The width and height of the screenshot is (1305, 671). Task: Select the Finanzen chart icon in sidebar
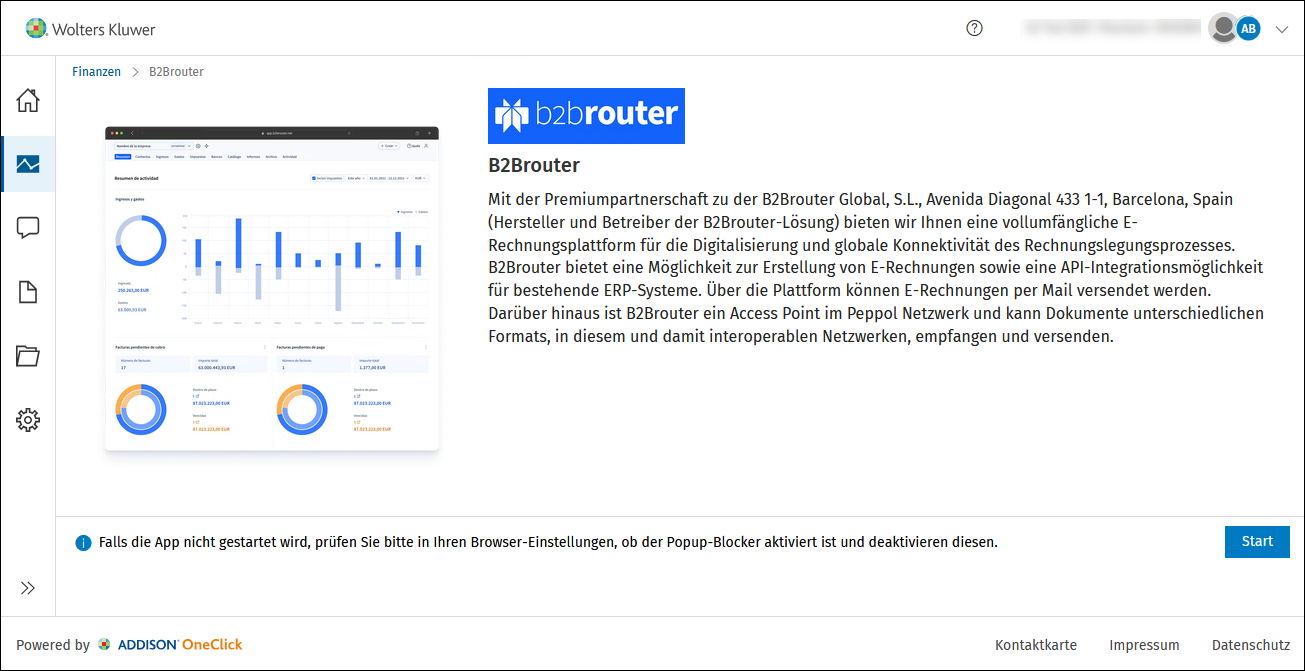28,164
